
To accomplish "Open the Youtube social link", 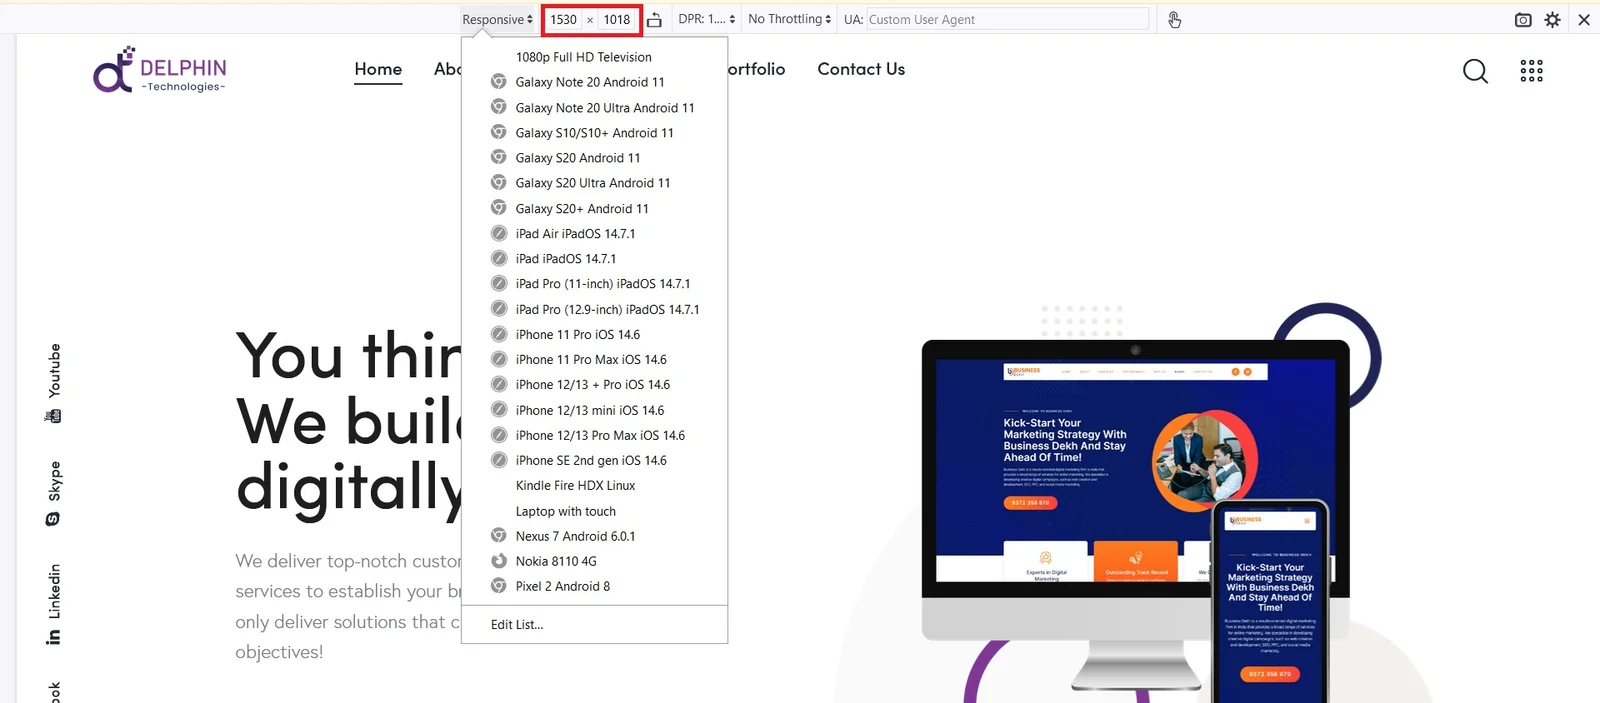I will (x=54, y=371).
